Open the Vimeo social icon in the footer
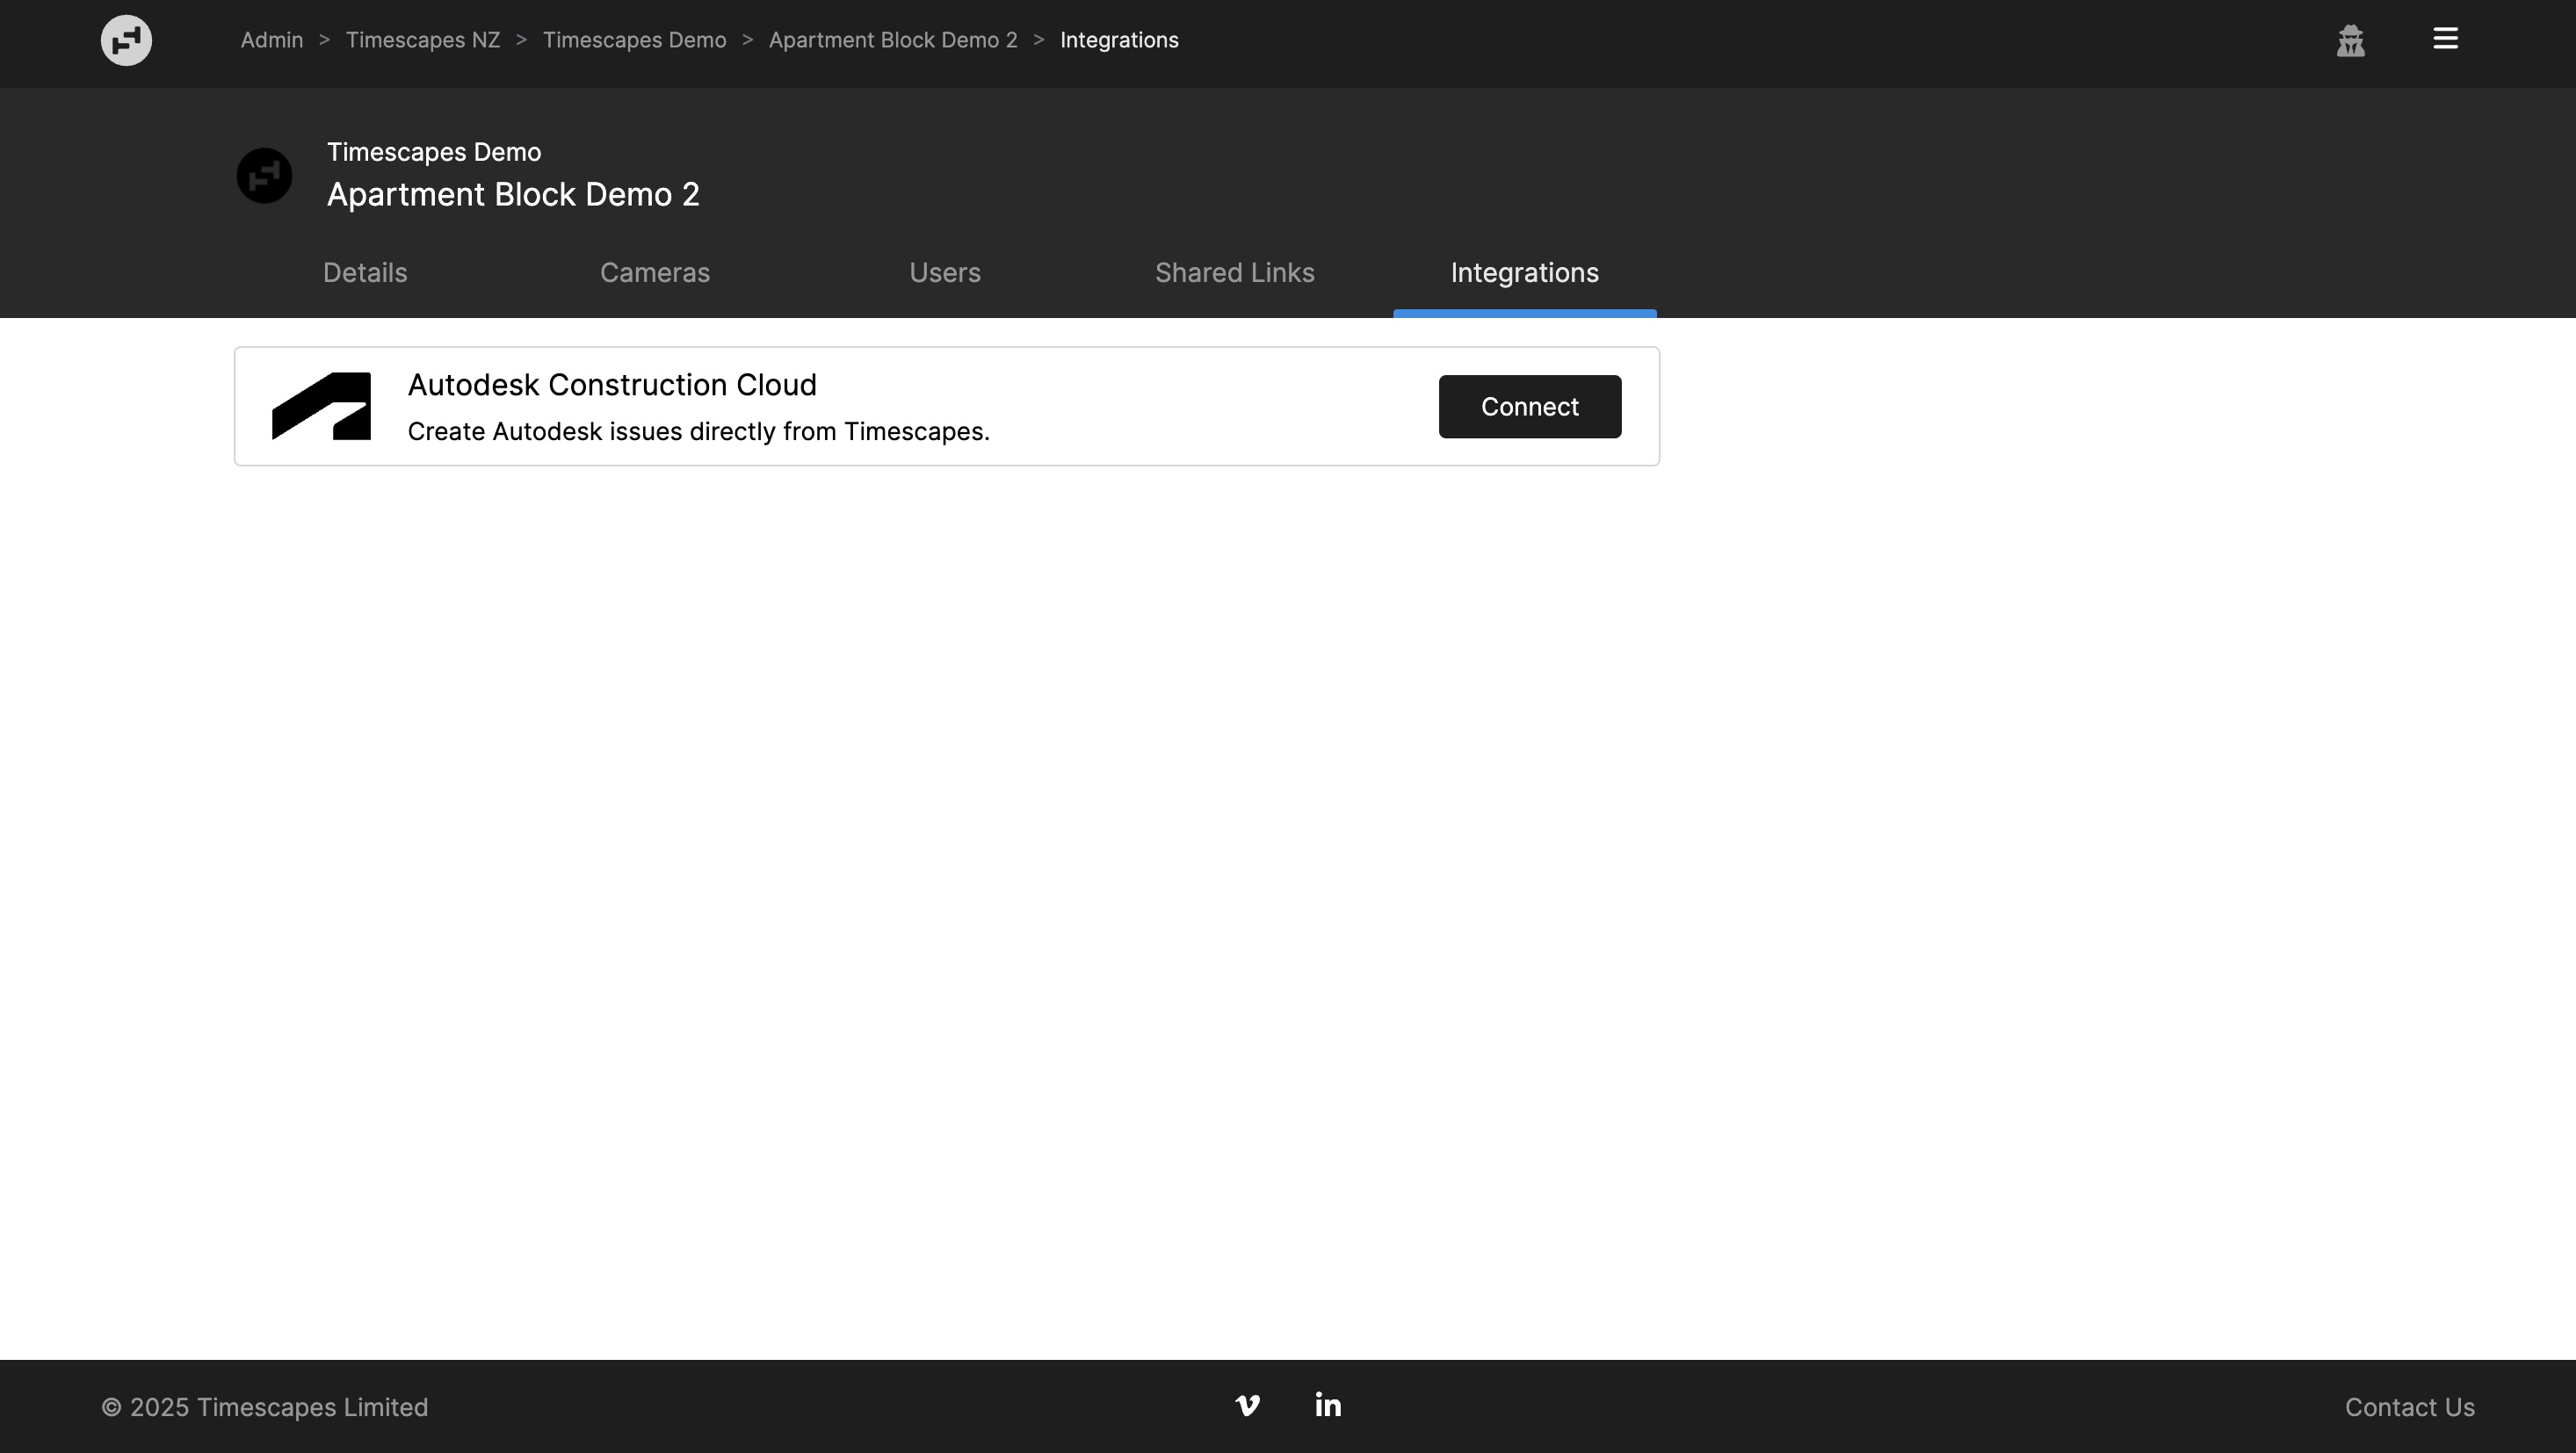 1247,1405
